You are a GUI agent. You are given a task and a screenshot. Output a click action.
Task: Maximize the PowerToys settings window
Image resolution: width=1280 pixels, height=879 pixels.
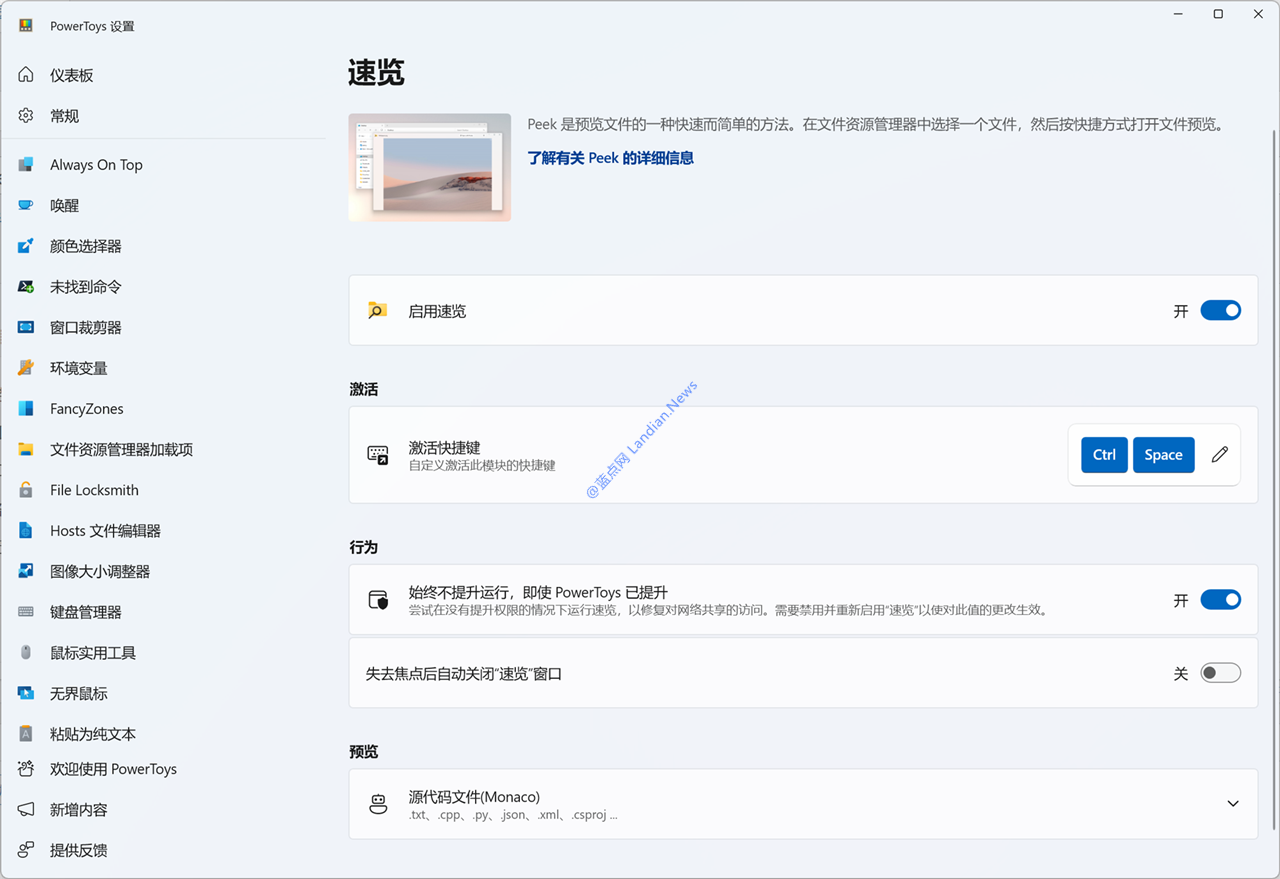pyautogui.click(x=1218, y=14)
